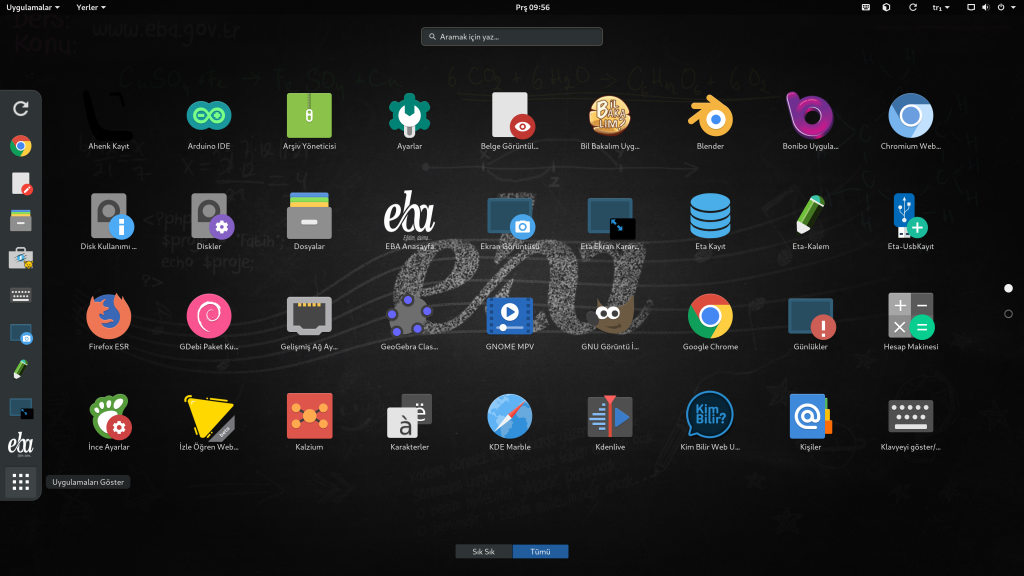Click the Uygulamaları Göster grid button
This screenshot has width=1024, height=576.
[21, 482]
